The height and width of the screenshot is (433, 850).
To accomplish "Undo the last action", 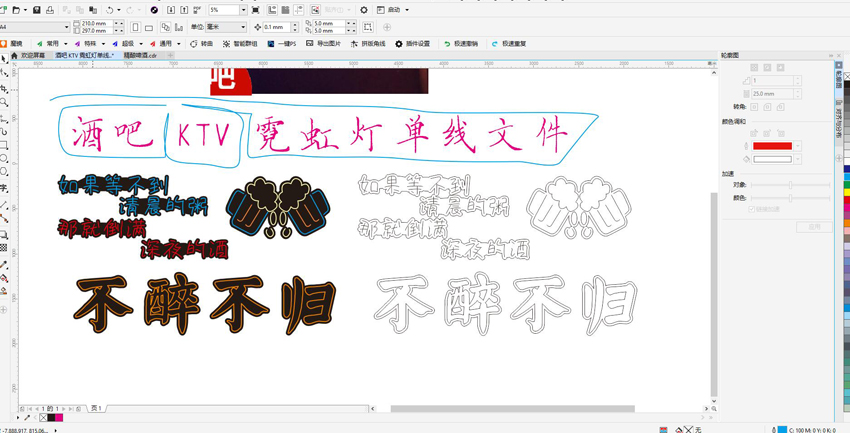I will (x=110, y=10).
